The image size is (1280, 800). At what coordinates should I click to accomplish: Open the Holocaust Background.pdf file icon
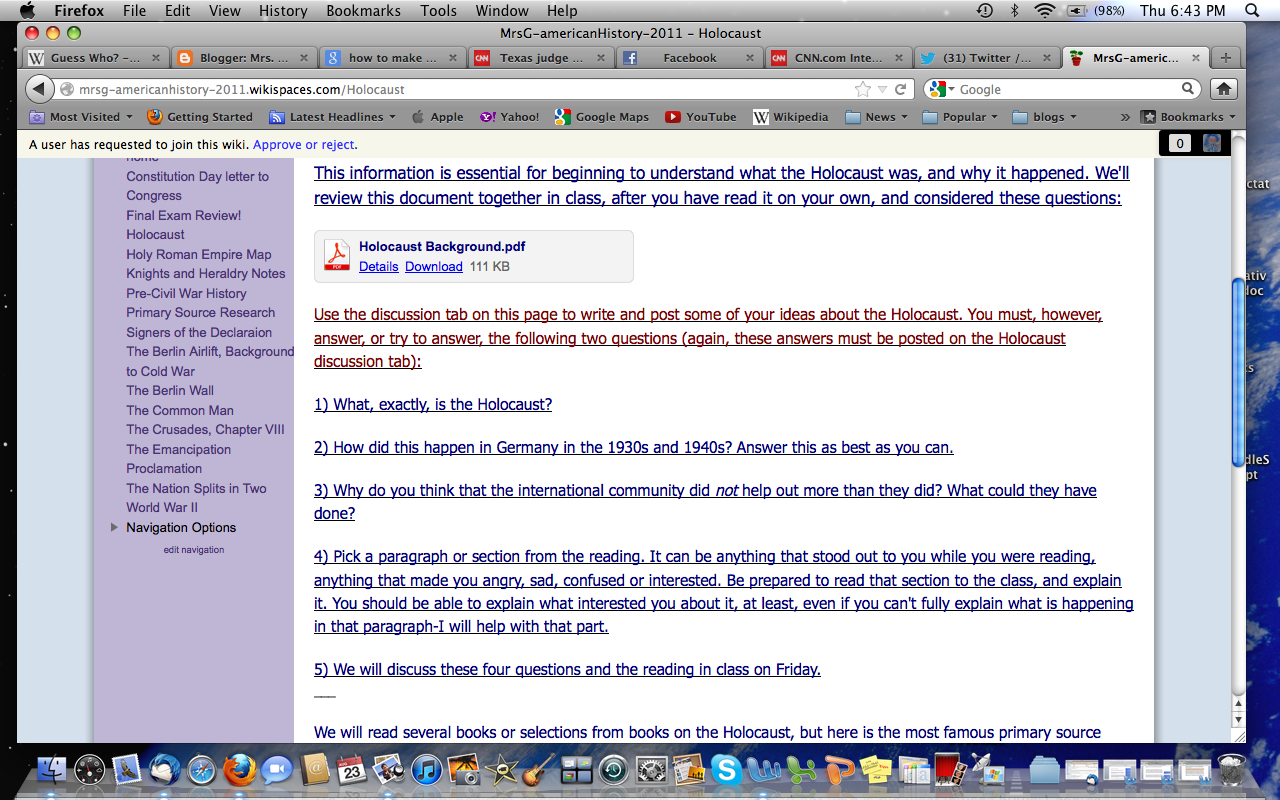click(x=337, y=255)
